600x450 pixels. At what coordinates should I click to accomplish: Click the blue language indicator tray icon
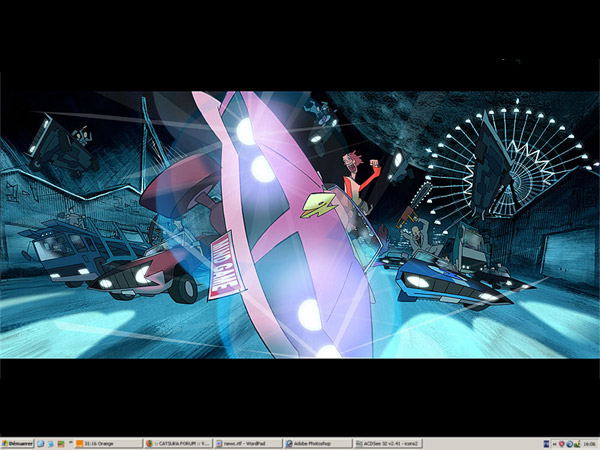click(x=546, y=444)
